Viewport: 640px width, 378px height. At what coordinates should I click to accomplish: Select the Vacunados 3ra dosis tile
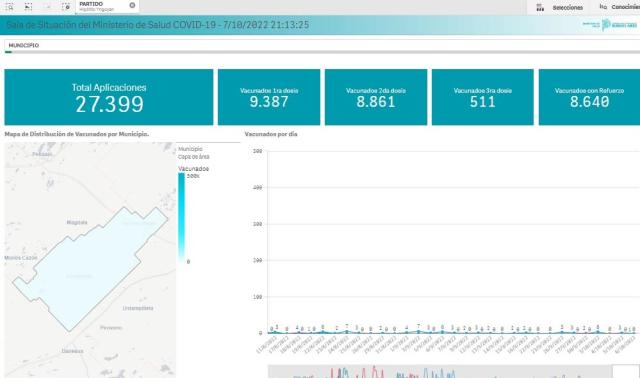point(482,97)
